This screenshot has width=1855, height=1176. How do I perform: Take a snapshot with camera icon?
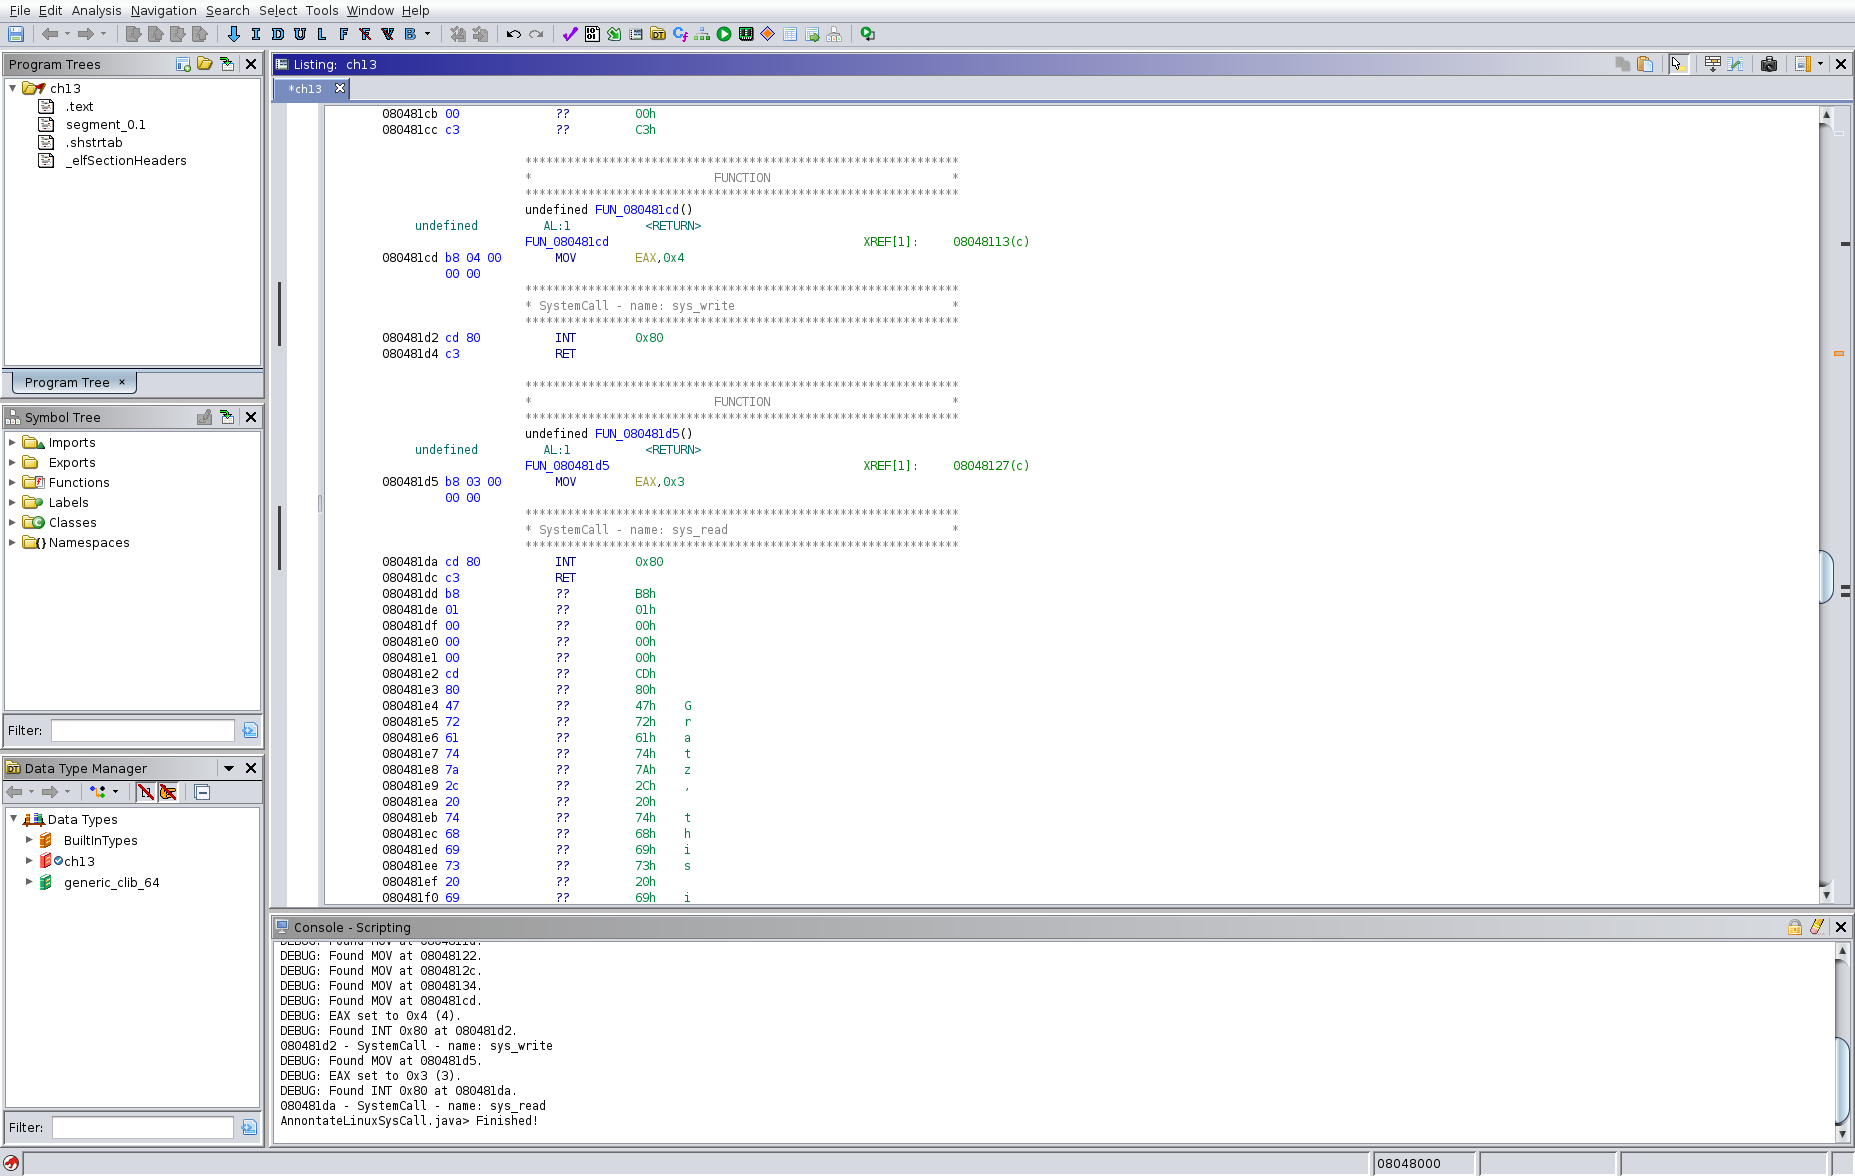(x=1769, y=64)
